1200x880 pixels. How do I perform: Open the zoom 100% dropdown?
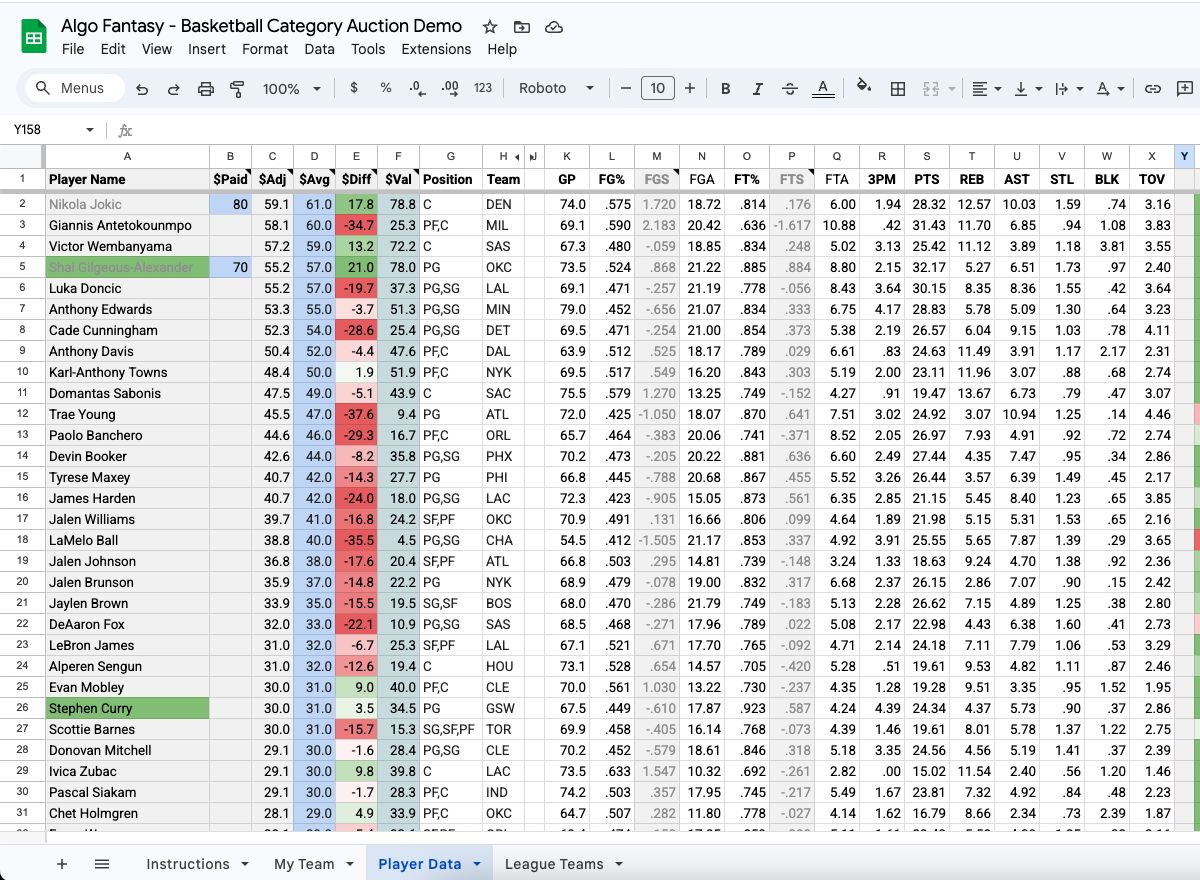pos(291,89)
